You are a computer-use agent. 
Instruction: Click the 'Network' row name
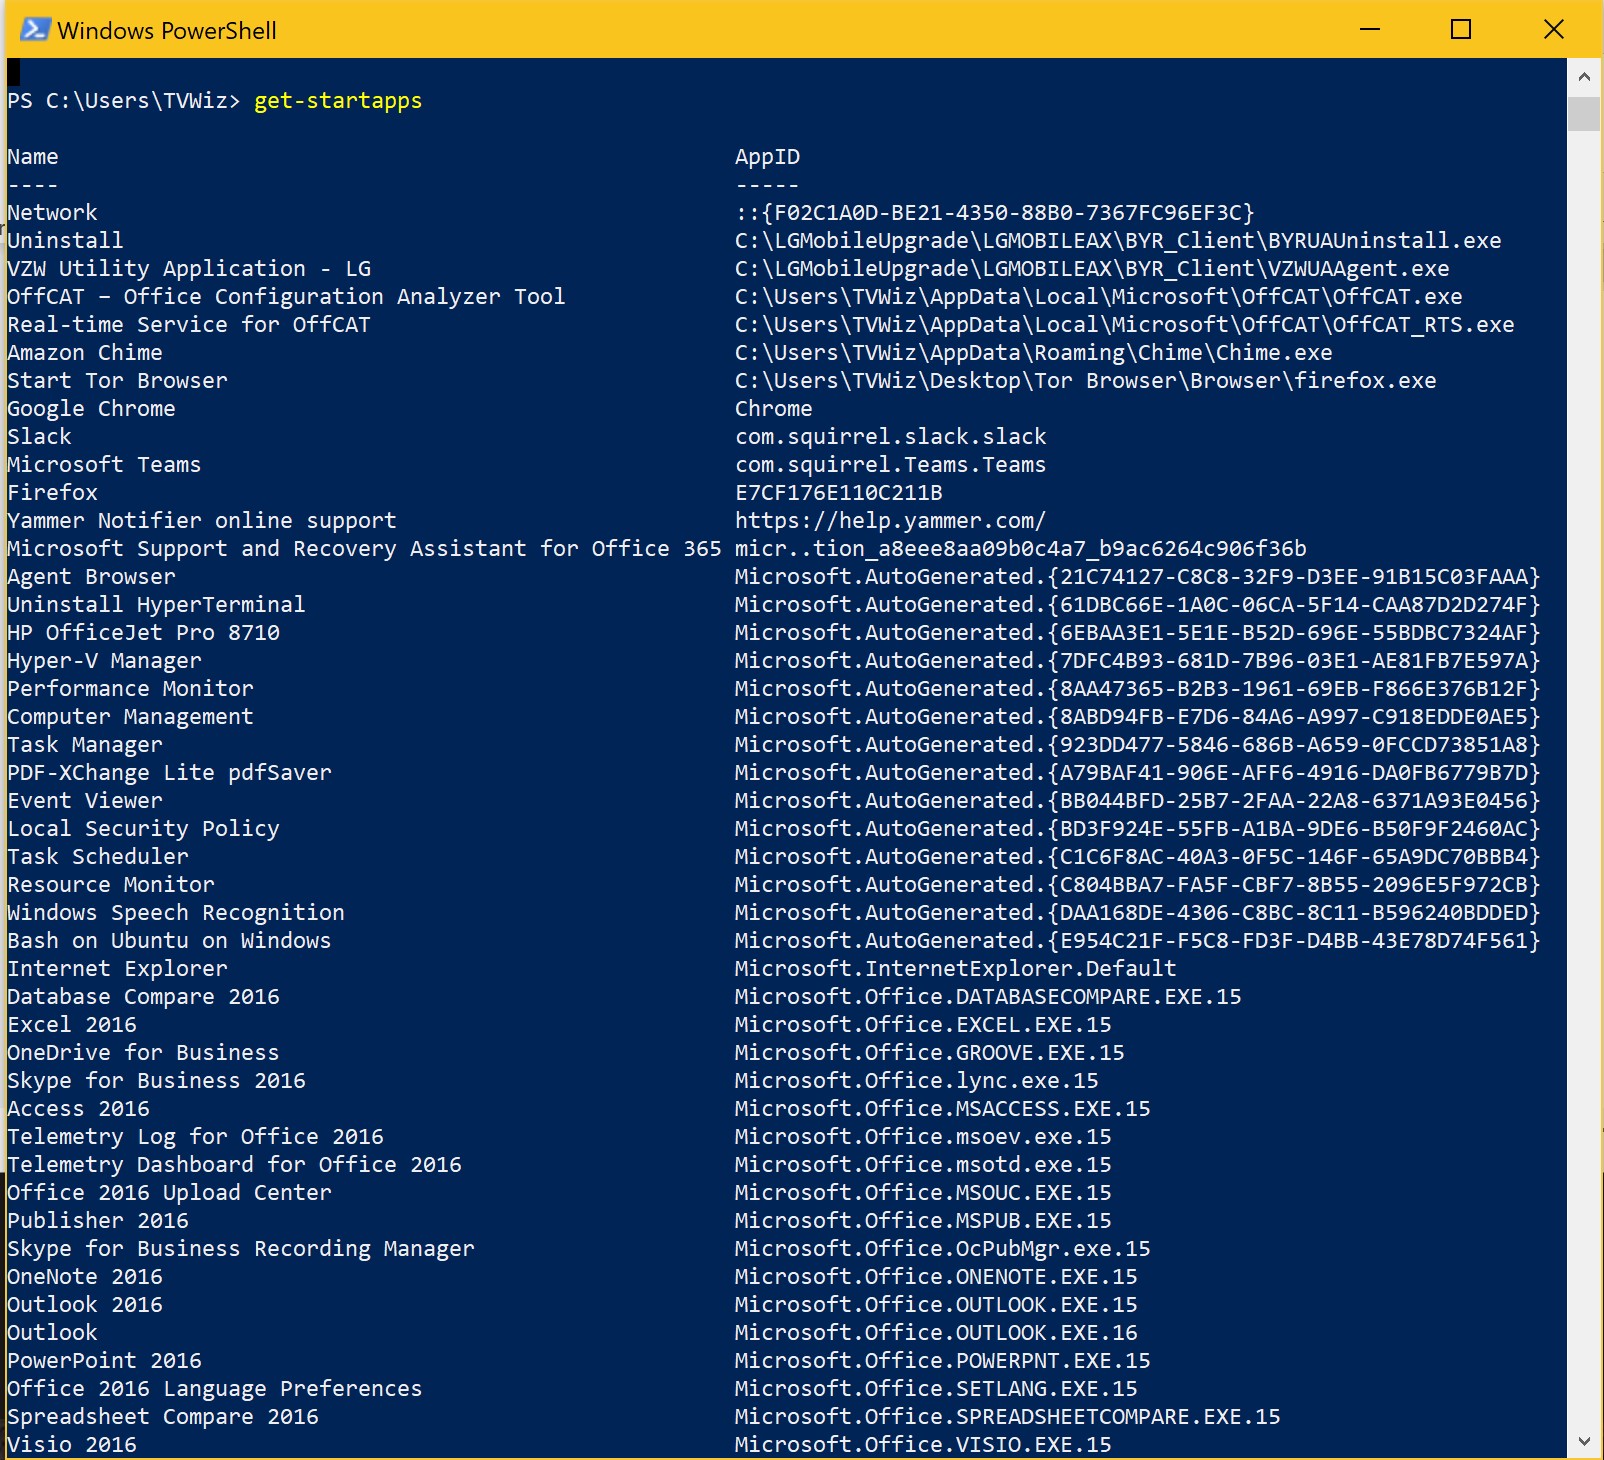coord(53,213)
